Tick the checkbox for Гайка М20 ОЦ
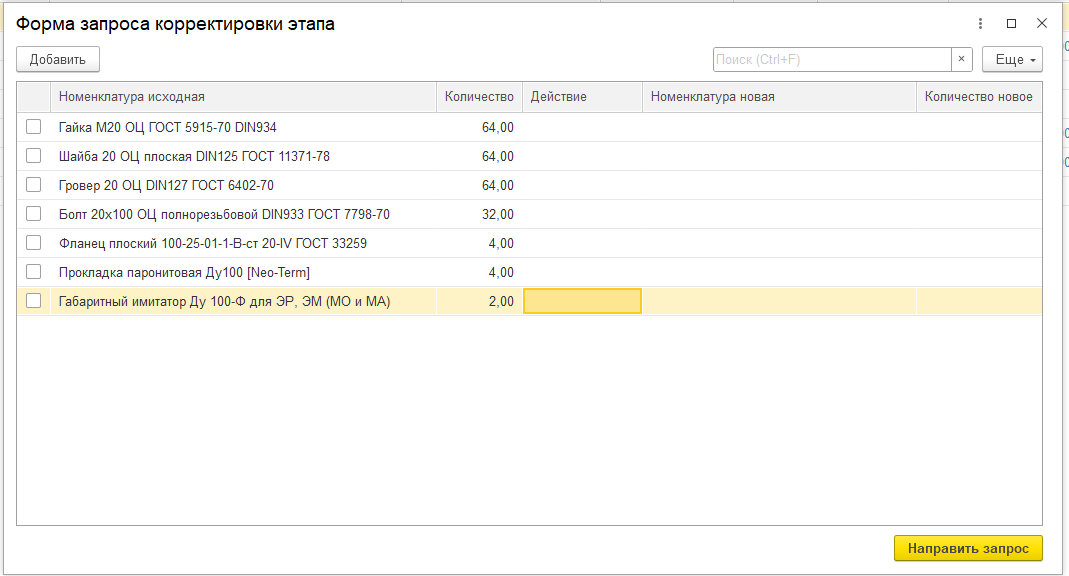This screenshot has width=1069, height=576. click(x=33, y=127)
